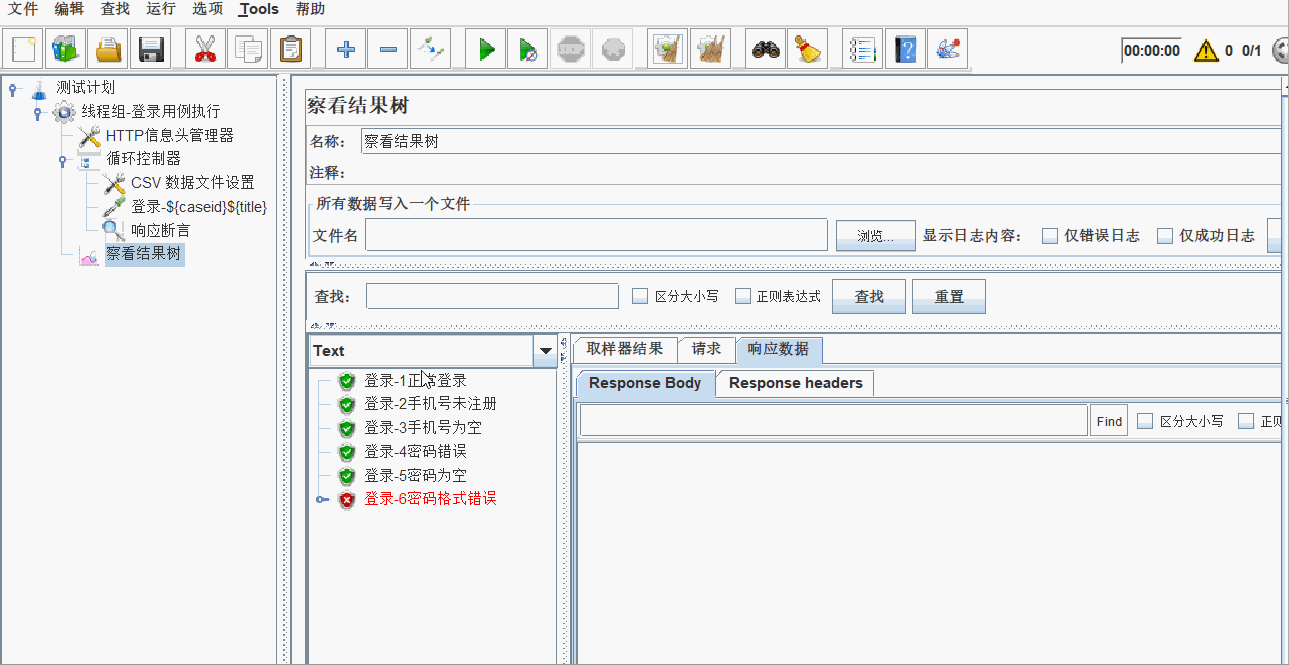Image resolution: width=1289 pixels, height=665 pixels.
Task: Click the blue question mark help icon
Action: 905,48
